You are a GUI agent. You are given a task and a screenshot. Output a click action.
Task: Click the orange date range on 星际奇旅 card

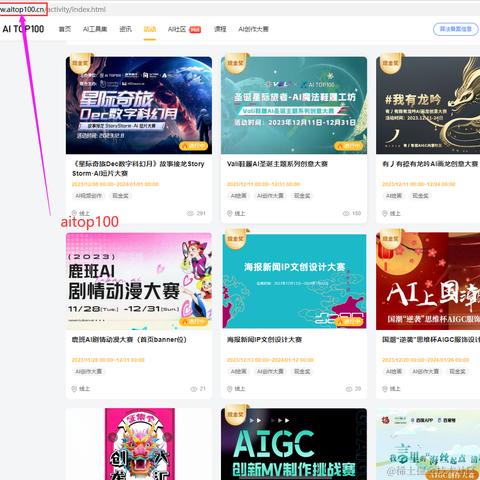(x=115, y=184)
